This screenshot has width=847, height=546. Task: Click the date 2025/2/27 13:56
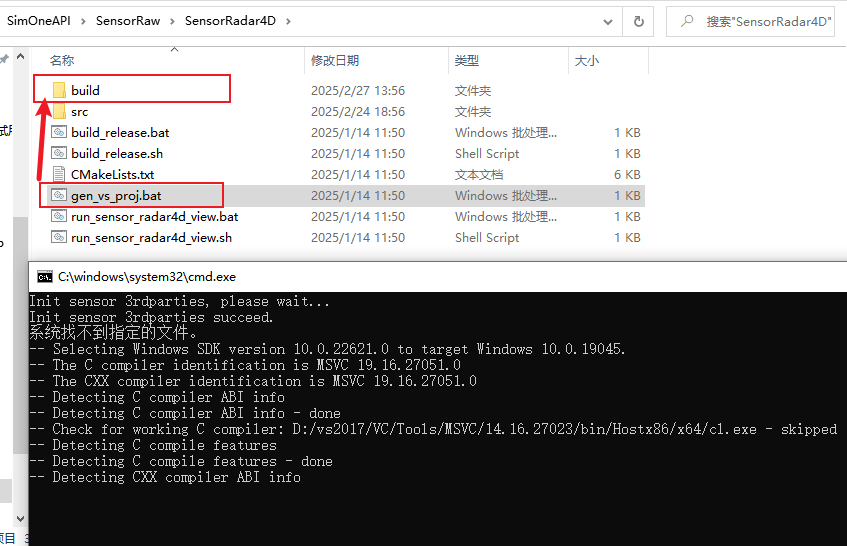click(358, 91)
